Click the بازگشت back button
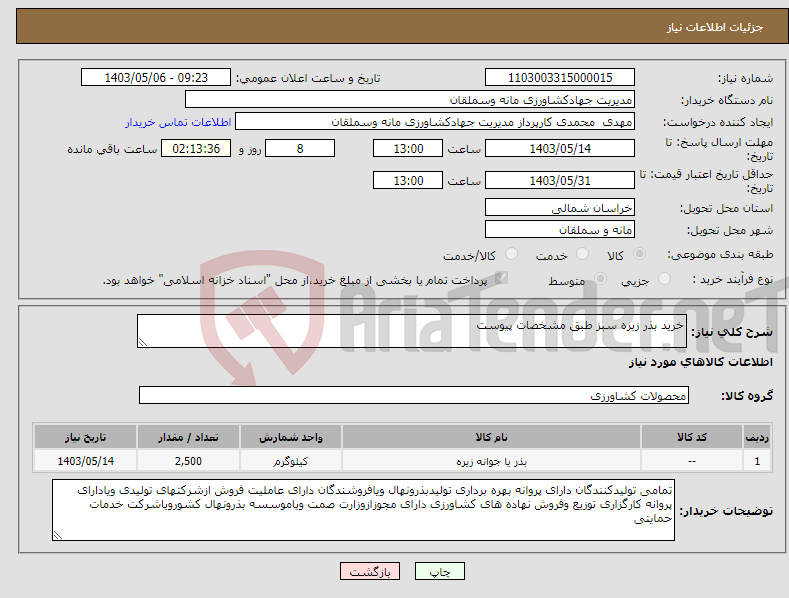Viewport: 789px width, 598px height. 370,571
